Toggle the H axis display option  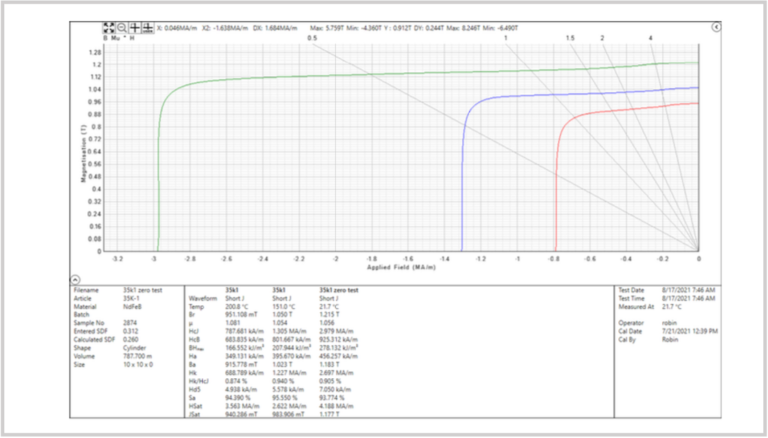(x=131, y=38)
